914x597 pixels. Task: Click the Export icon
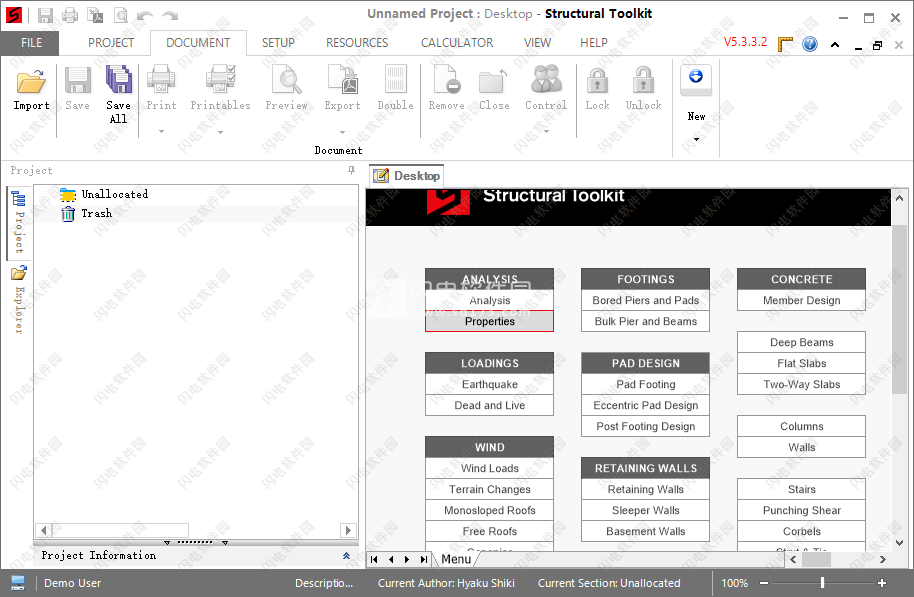coord(343,79)
